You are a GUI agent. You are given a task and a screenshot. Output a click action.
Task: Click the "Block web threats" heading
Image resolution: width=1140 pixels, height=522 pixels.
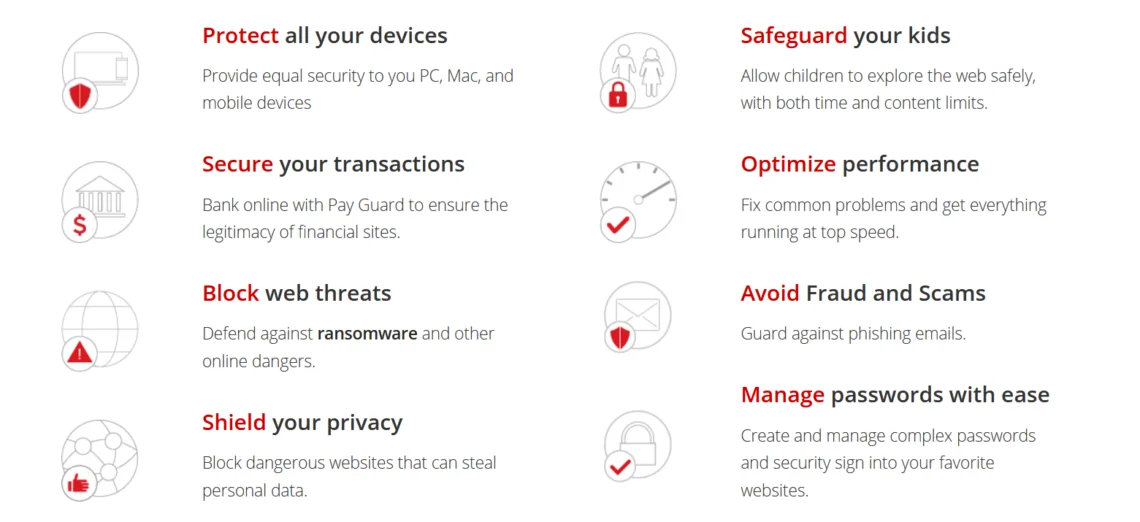[x=296, y=293]
